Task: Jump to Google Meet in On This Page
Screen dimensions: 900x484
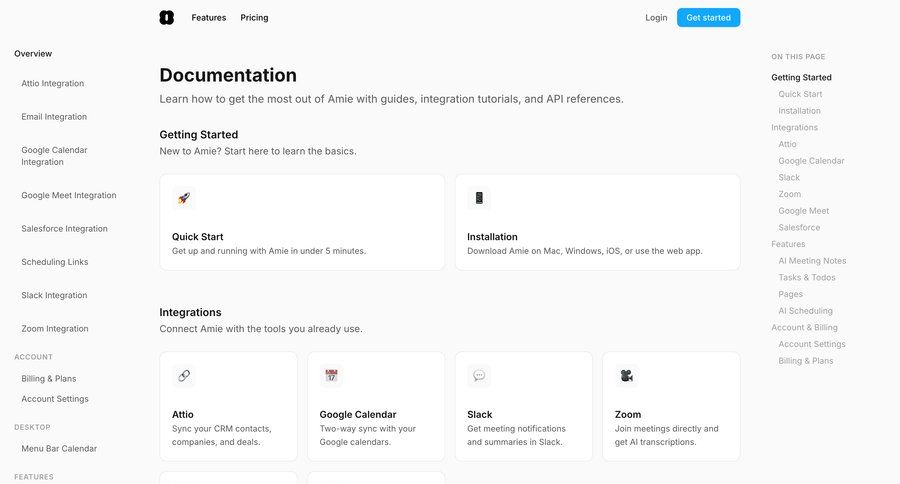Action: pyautogui.click(x=804, y=211)
